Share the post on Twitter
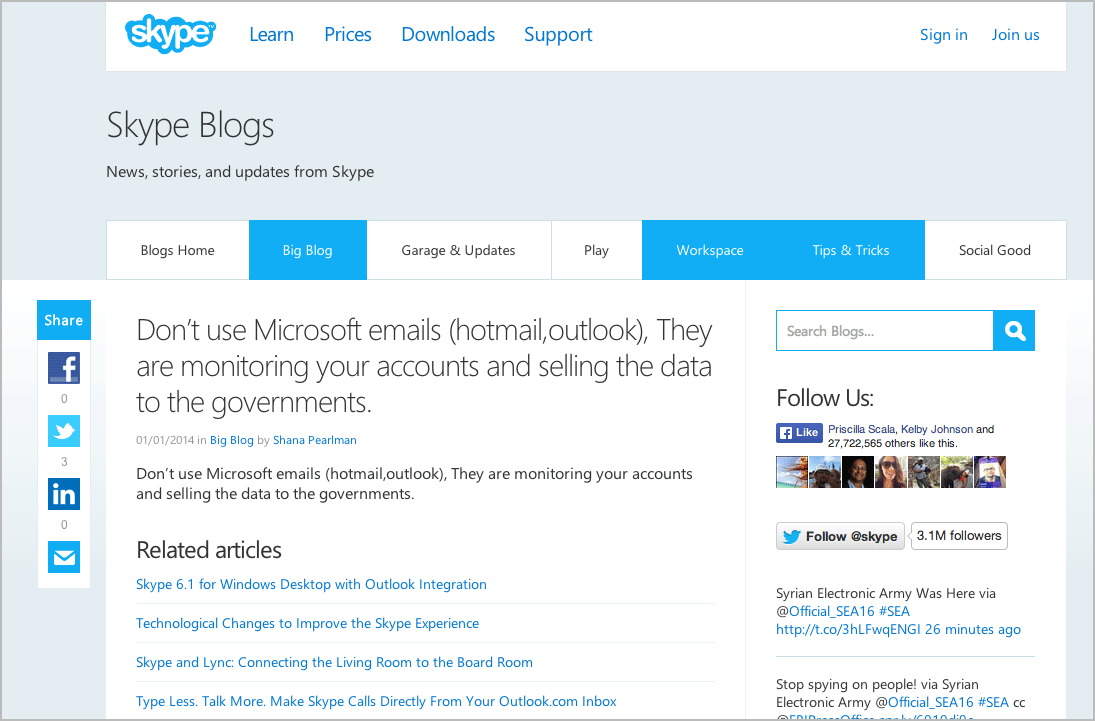 pyautogui.click(x=64, y=431)
